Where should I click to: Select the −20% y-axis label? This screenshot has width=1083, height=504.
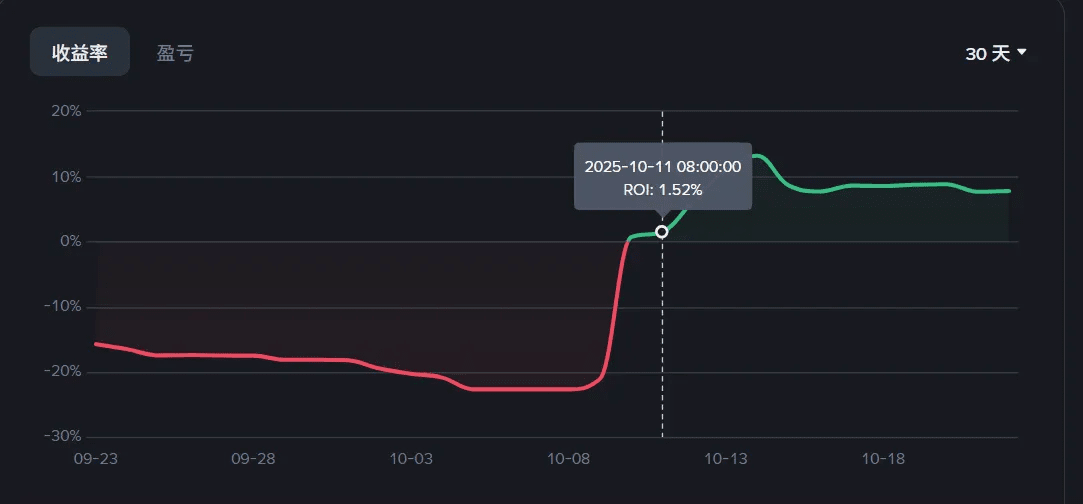click(62, 372)
